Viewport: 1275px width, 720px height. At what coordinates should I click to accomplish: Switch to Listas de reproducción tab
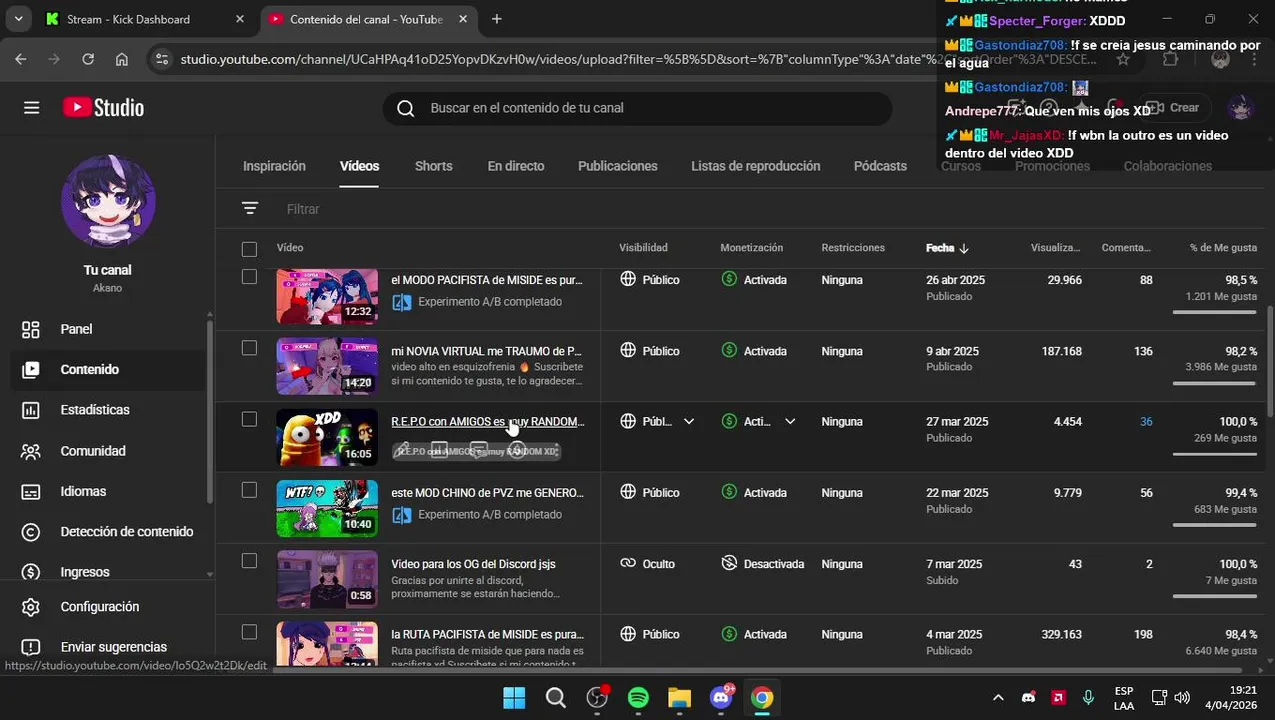(x=755, y=166)
